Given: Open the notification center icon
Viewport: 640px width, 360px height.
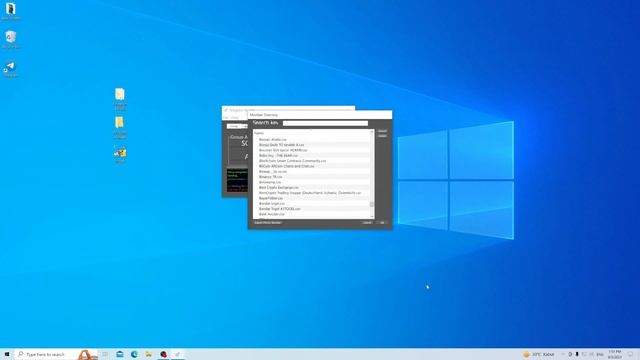Looking at the screenshot, I should [x=631, y=354].
